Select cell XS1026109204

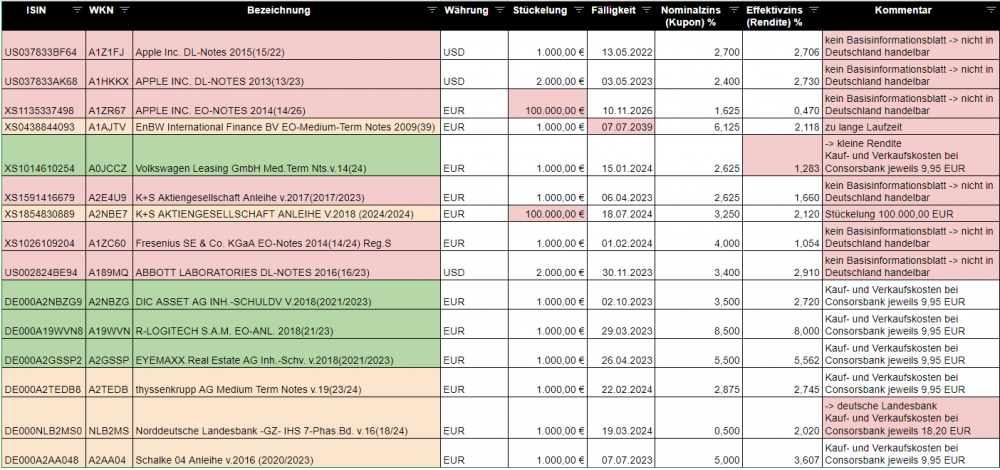[x=43, y=237]
